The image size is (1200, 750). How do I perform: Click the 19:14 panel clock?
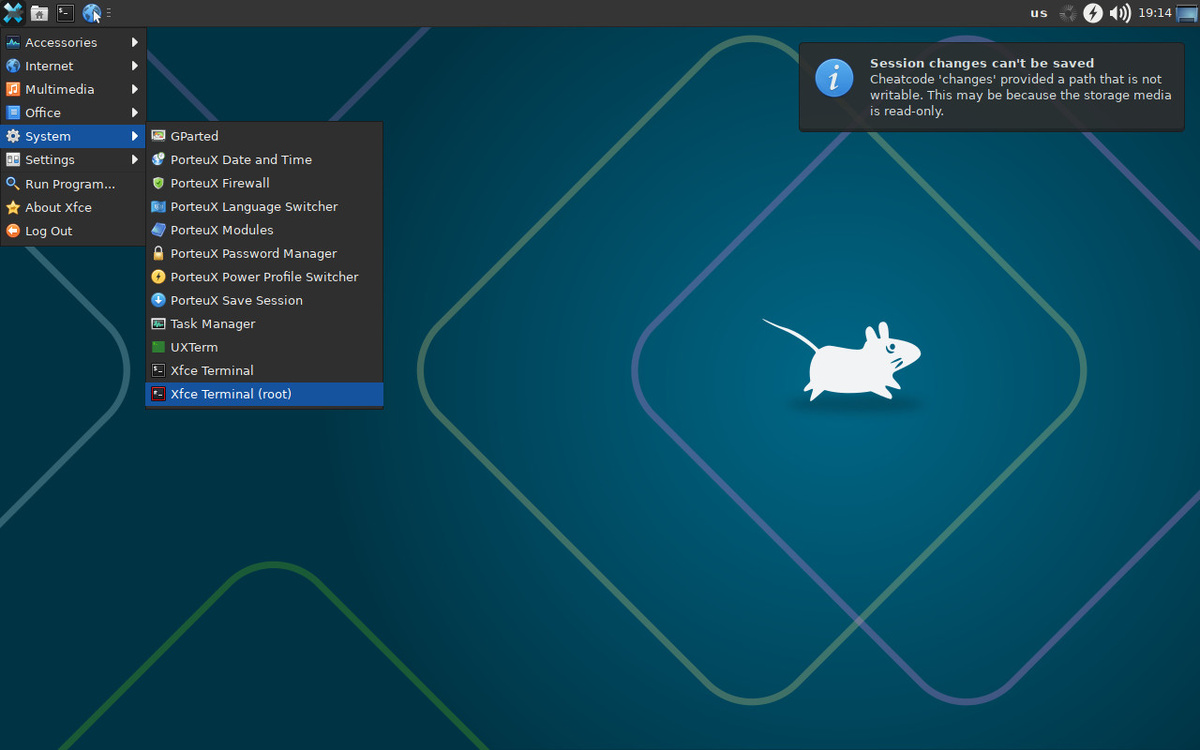coord(1154,13)
